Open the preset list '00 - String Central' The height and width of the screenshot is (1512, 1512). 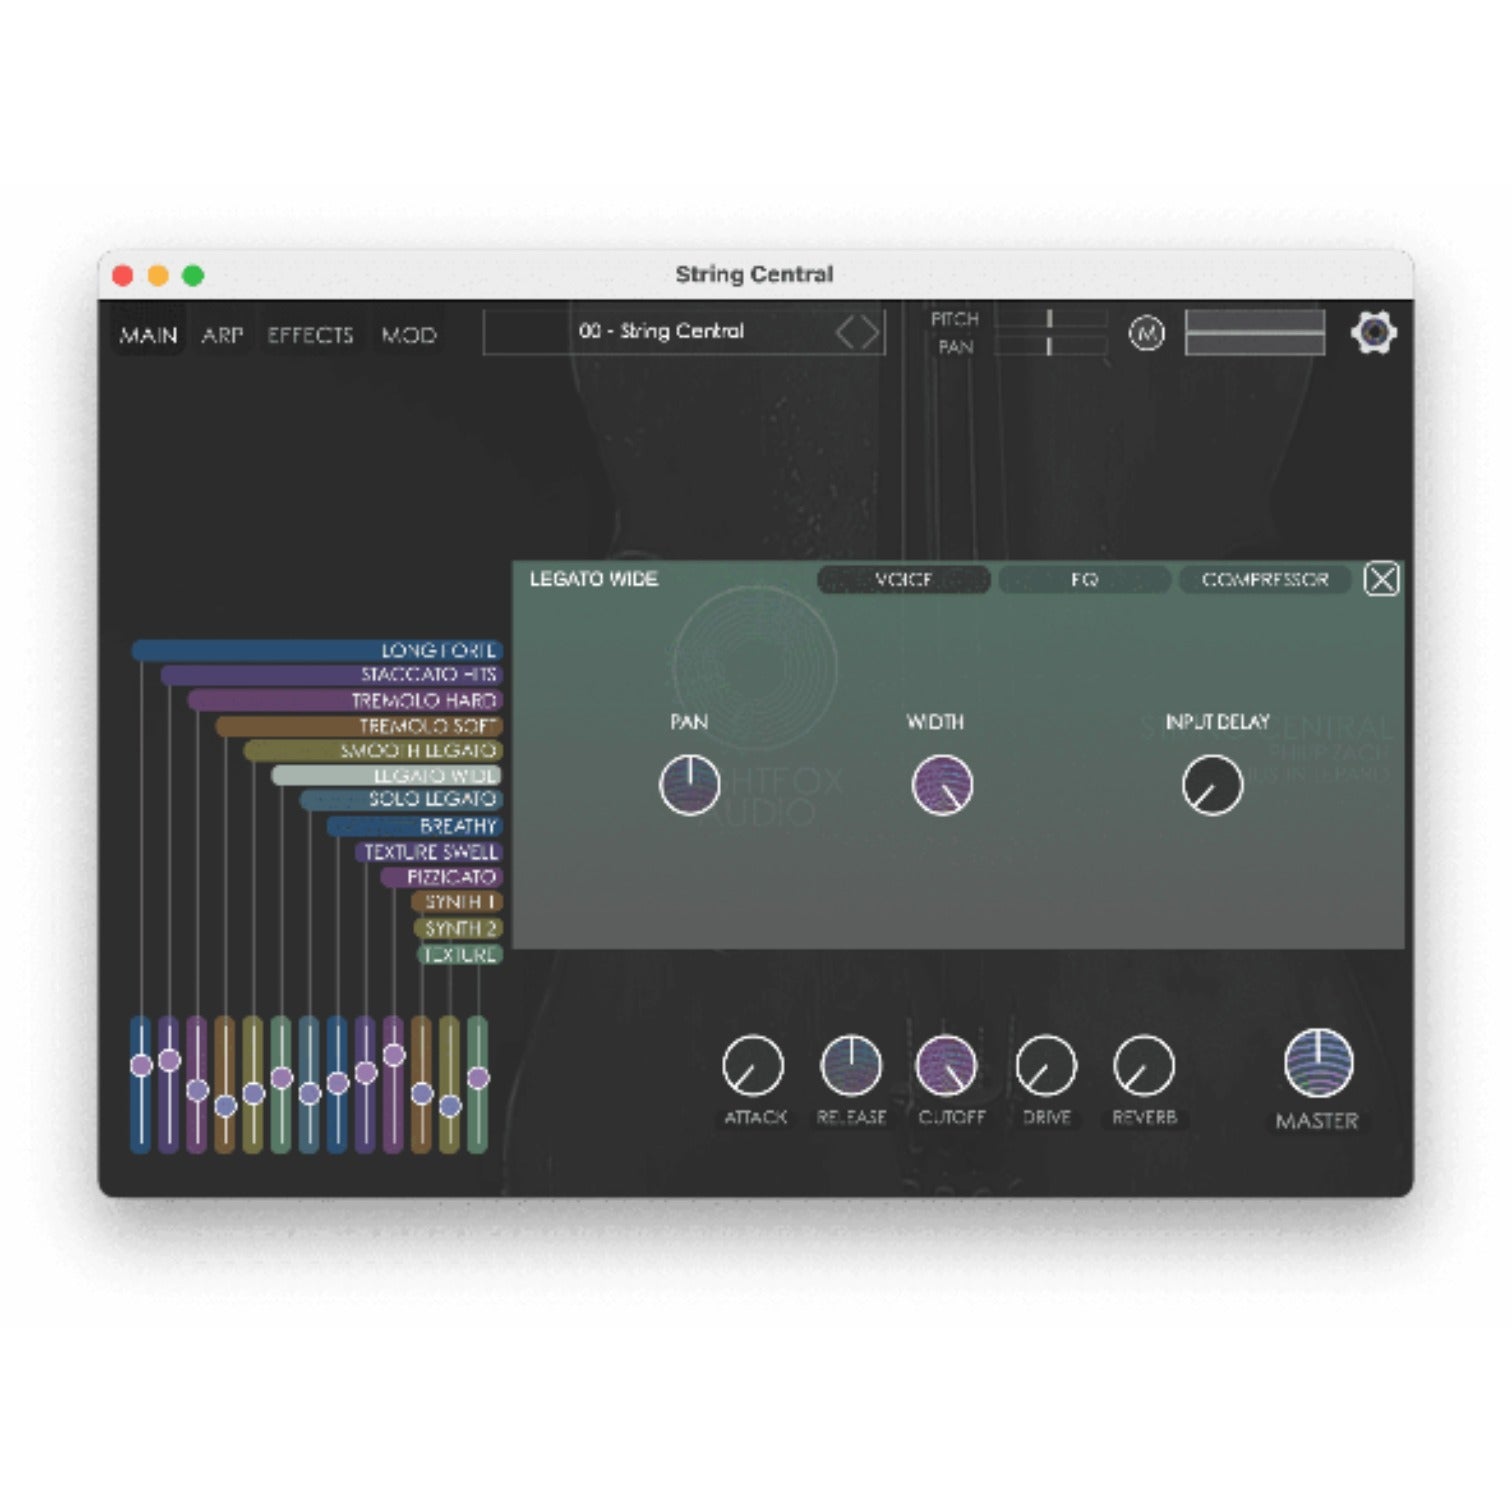tap(660, 332)
